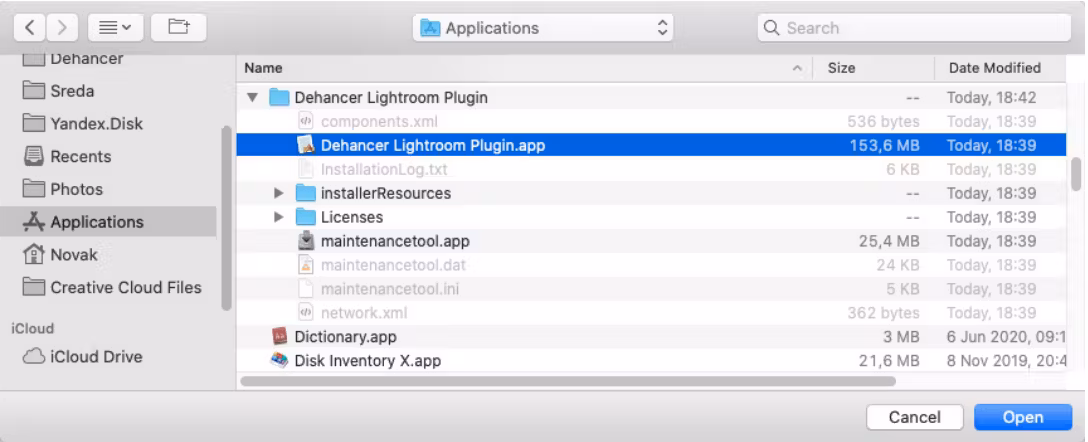Screen dimensions: 1088x442
Task: Click Dehancer Lightroom Plugin folder icon
Action: (278, 97)
